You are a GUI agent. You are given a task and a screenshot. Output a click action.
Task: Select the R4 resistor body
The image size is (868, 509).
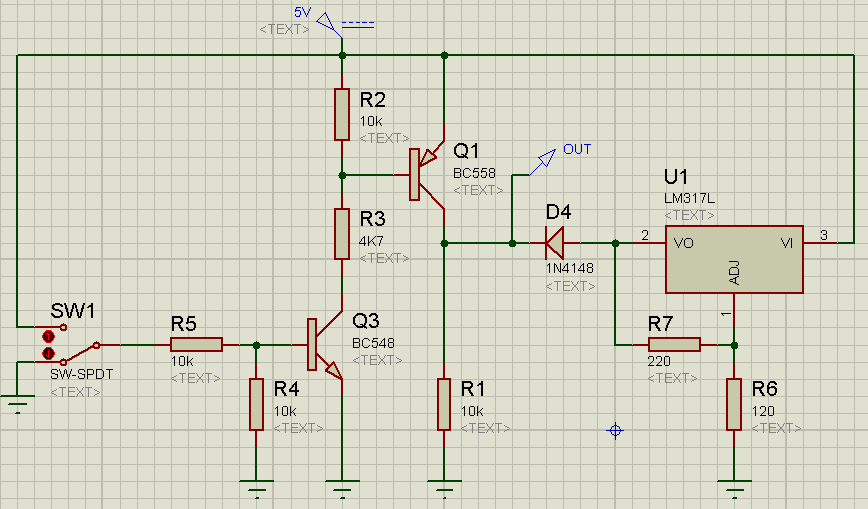256,404
